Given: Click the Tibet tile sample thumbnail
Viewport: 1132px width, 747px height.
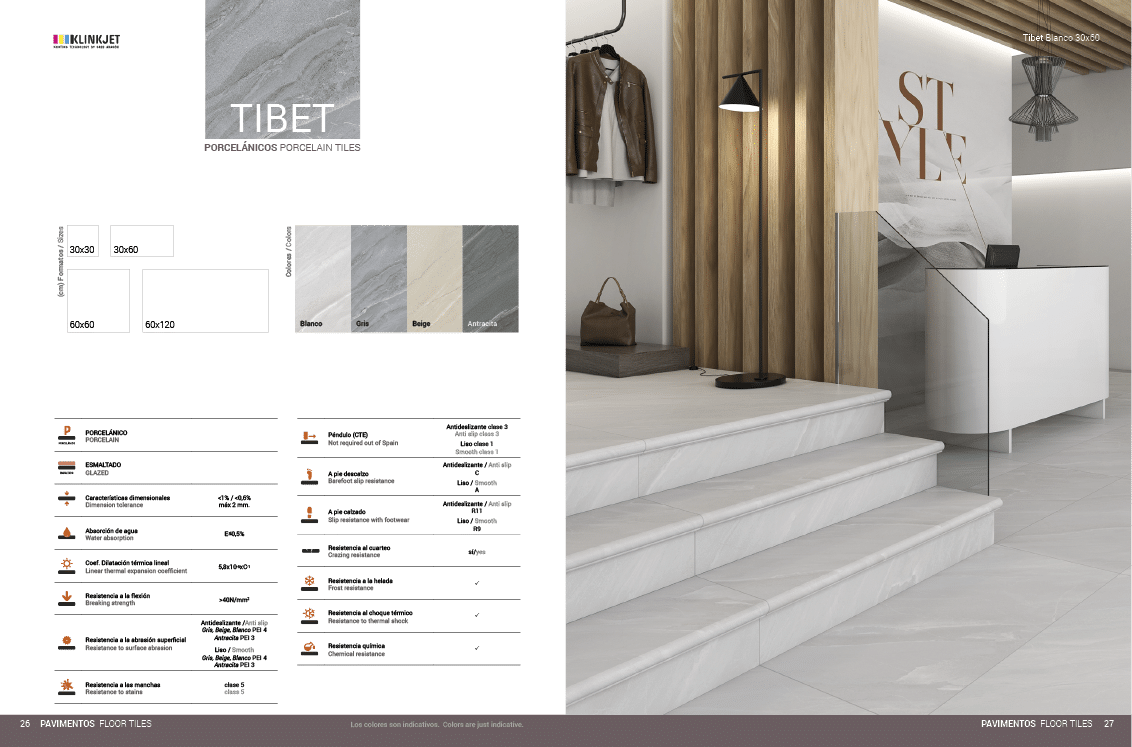Looking at the screenshot, I should (282, 69).
